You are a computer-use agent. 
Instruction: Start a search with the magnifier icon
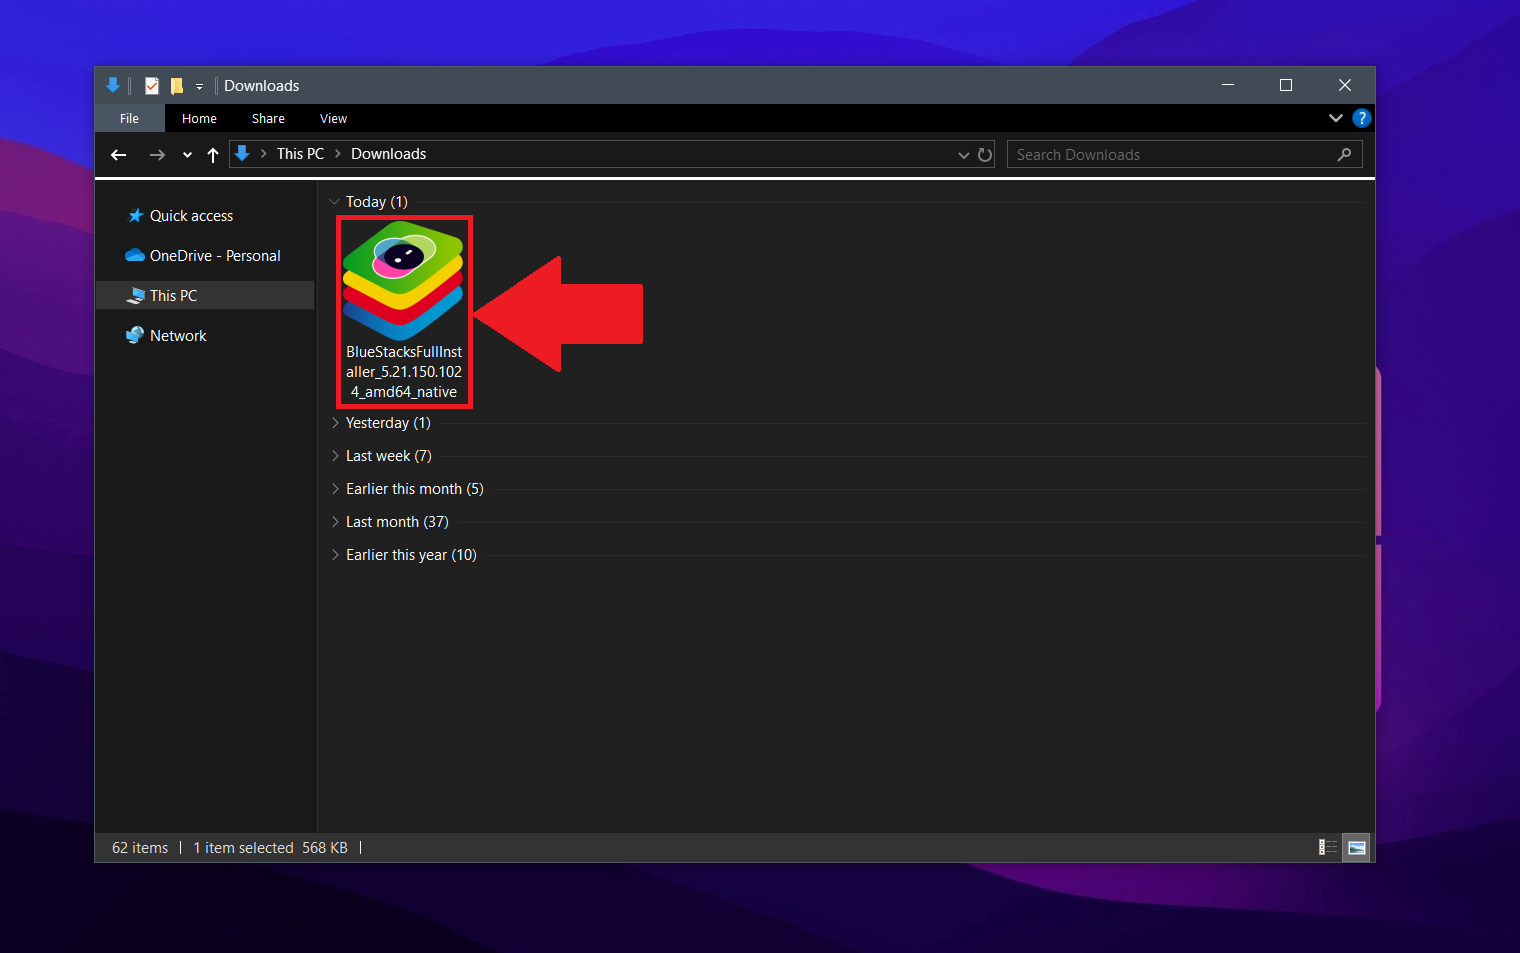point(1345,154)
